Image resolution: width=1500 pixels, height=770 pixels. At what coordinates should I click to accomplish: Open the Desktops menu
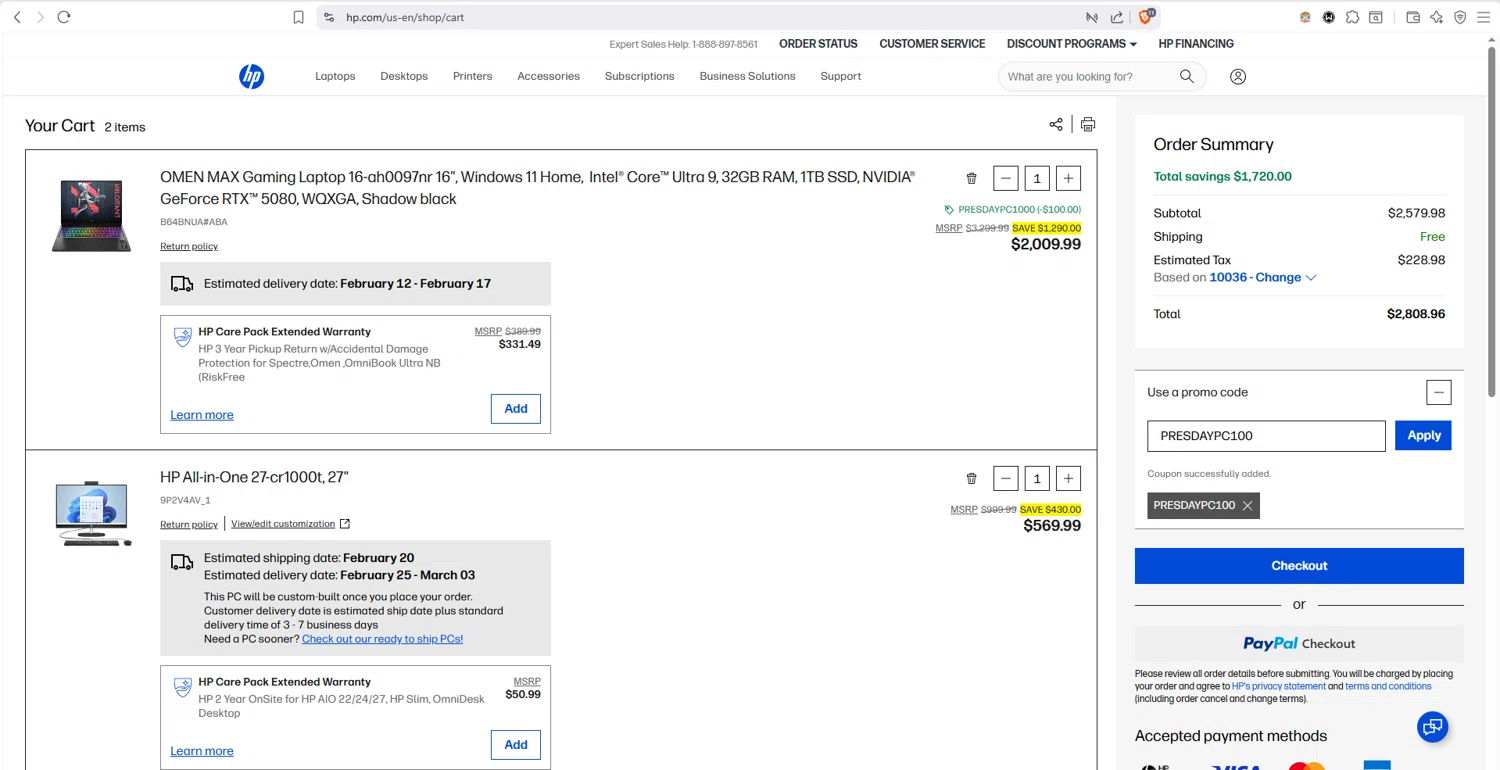click(404, 76)
